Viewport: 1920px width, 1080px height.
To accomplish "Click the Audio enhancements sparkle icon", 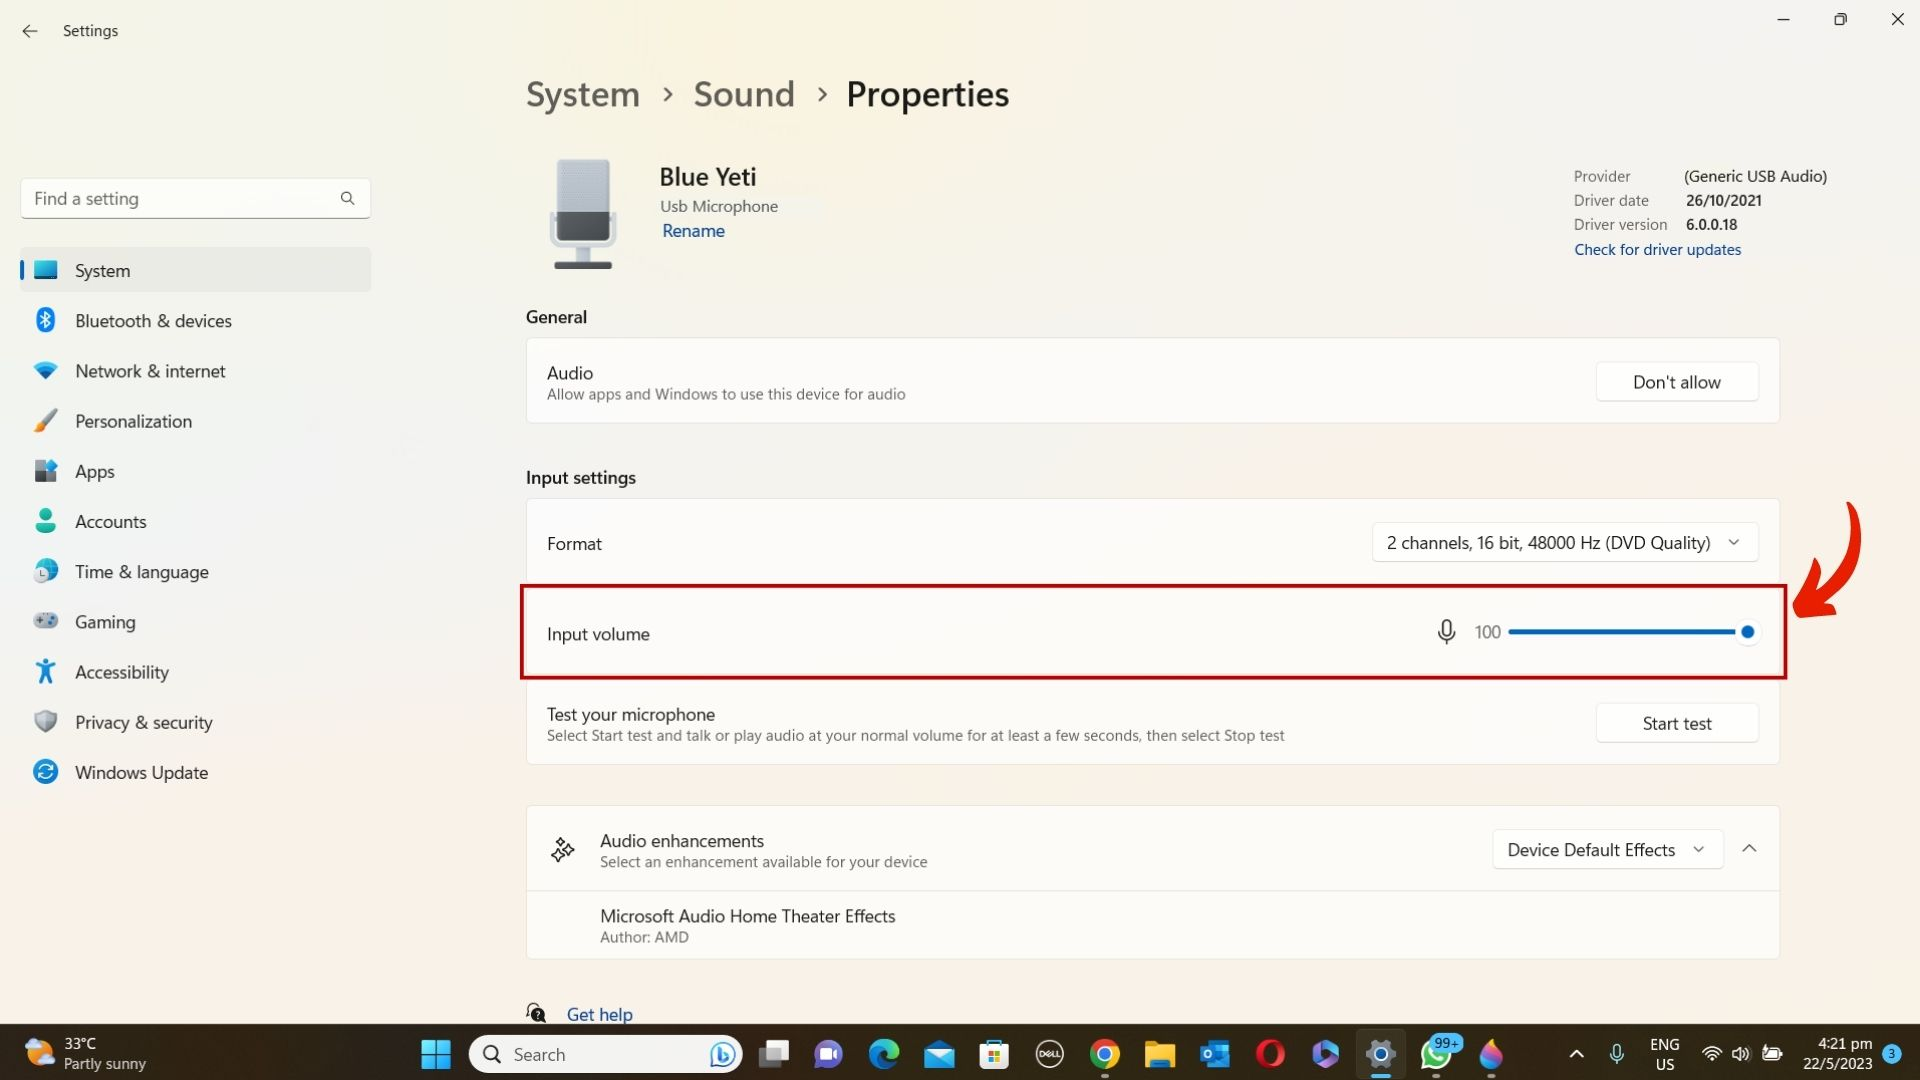I will [x=563, y=850].
